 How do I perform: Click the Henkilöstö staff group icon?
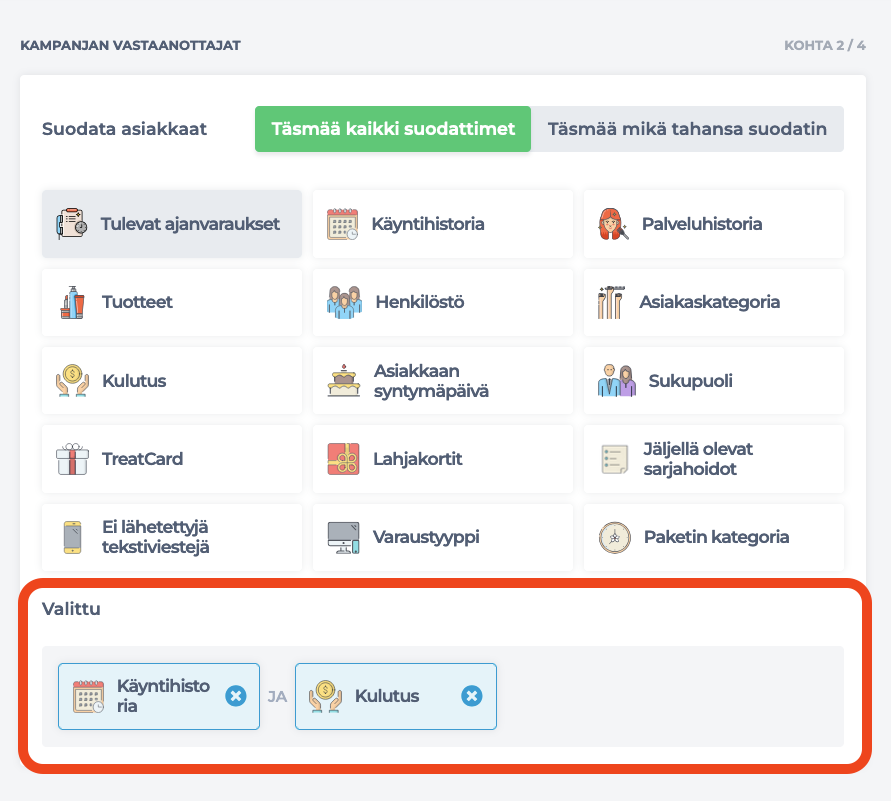coord(344,302)
